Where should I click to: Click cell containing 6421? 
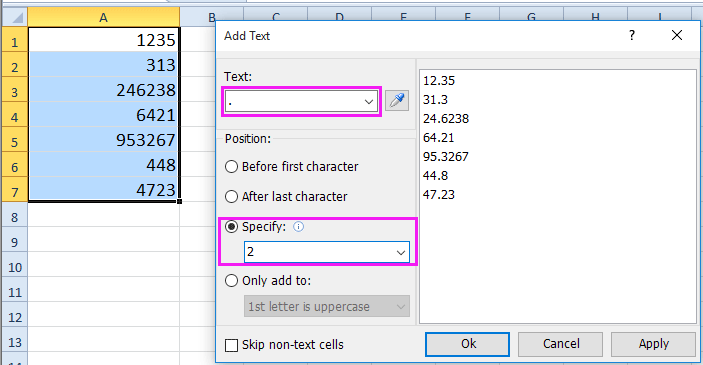[104, 115]
